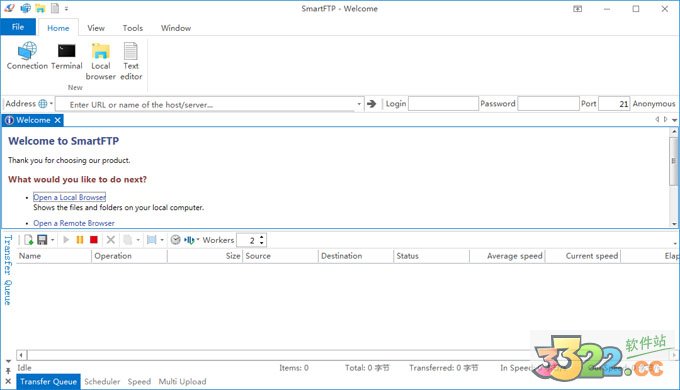Expand the address history dropdown arrow
The image size is (680, 390).
[359, 104]
